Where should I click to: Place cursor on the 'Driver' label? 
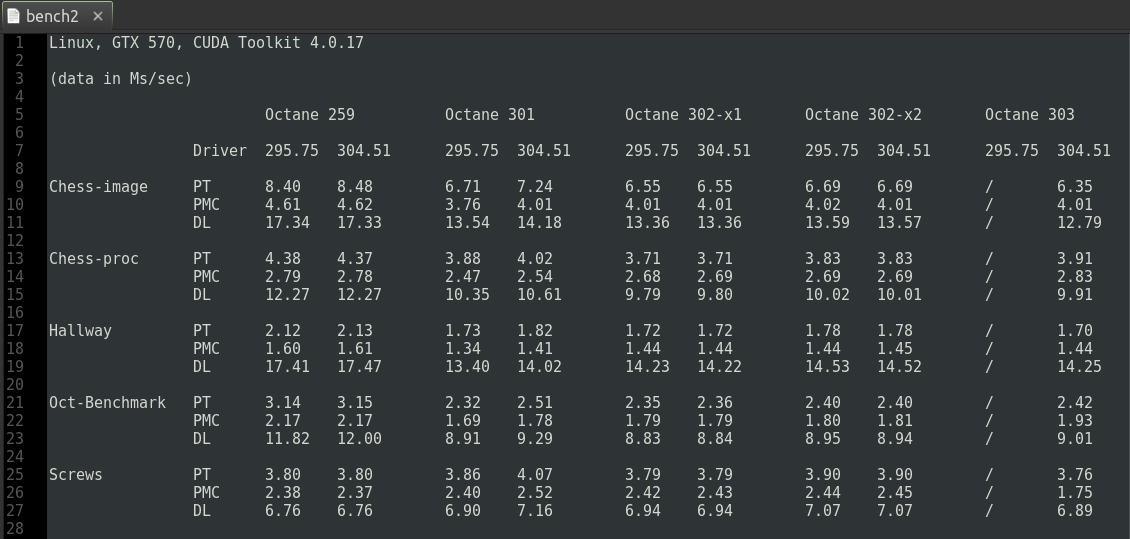219,151
